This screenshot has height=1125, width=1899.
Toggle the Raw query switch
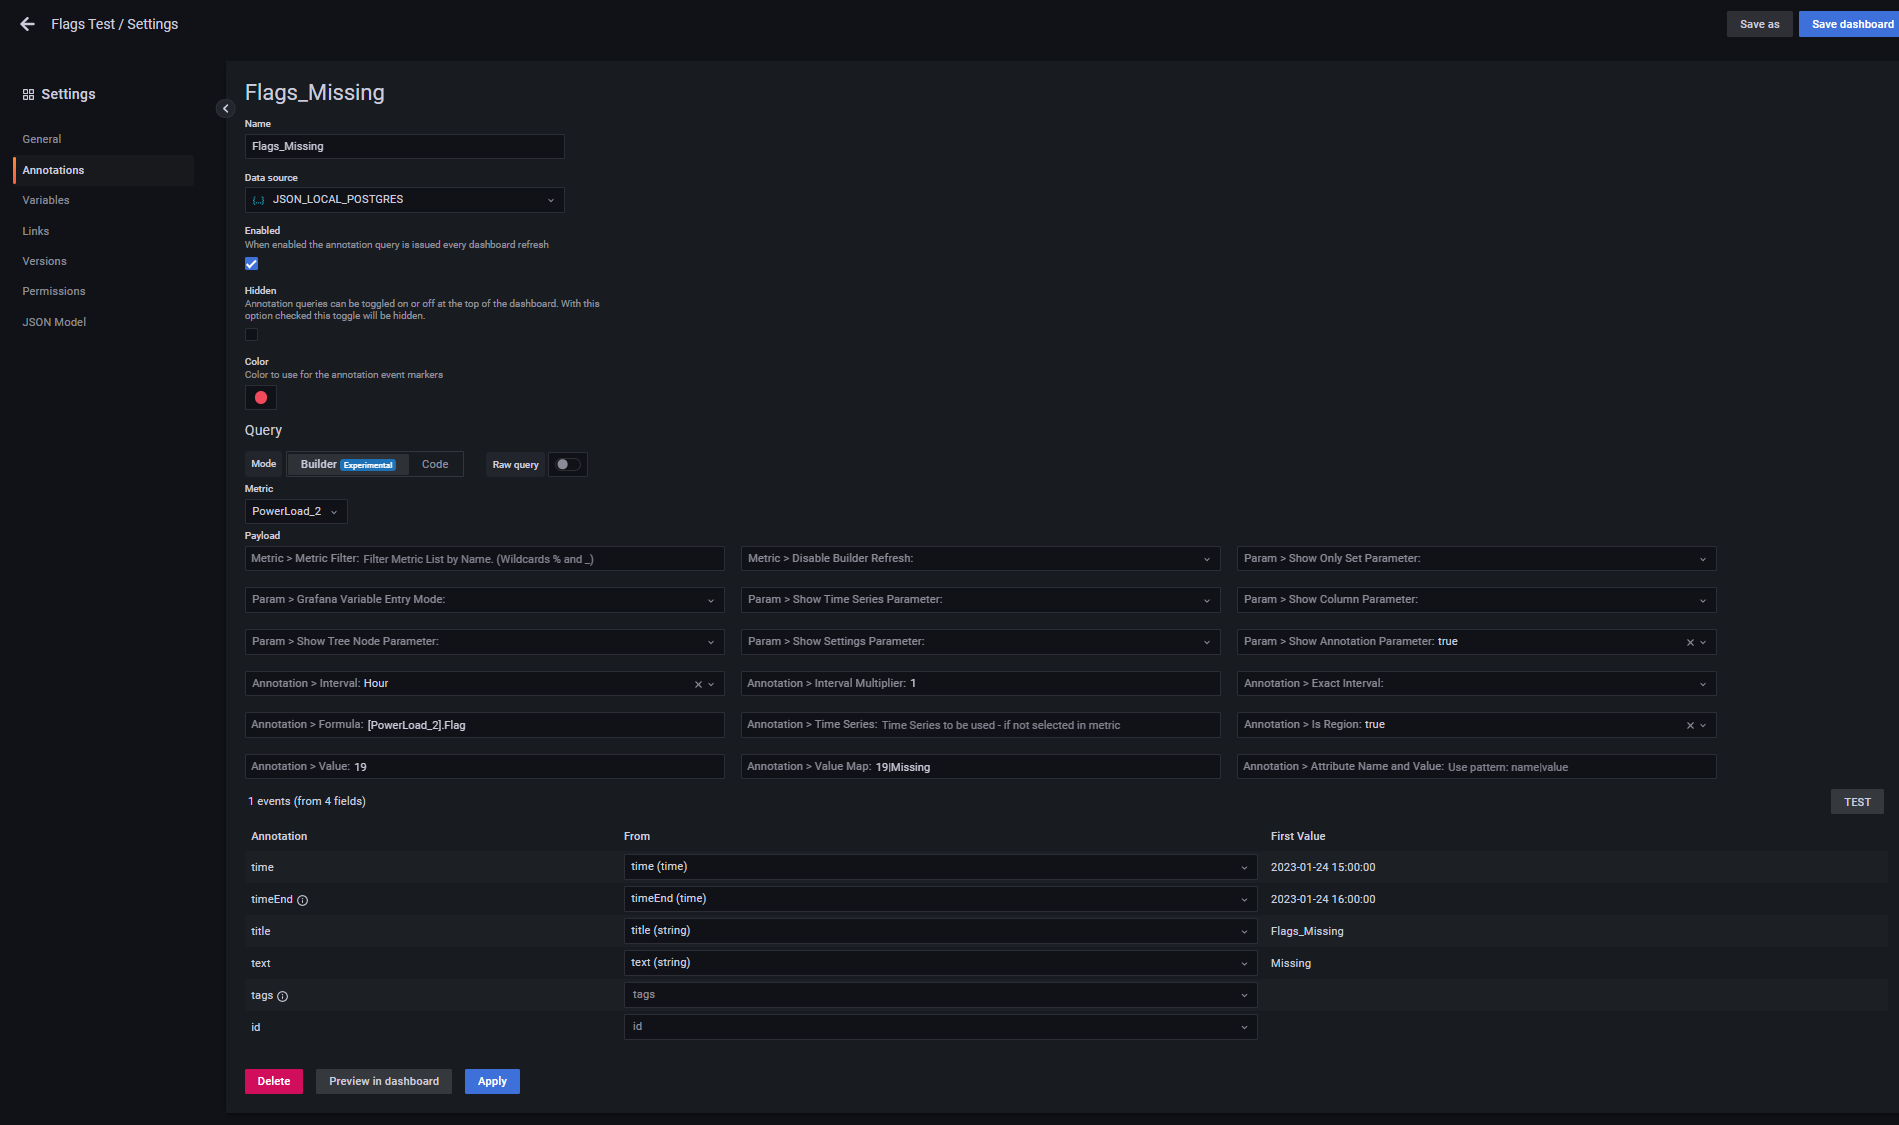tap(567, 464)
